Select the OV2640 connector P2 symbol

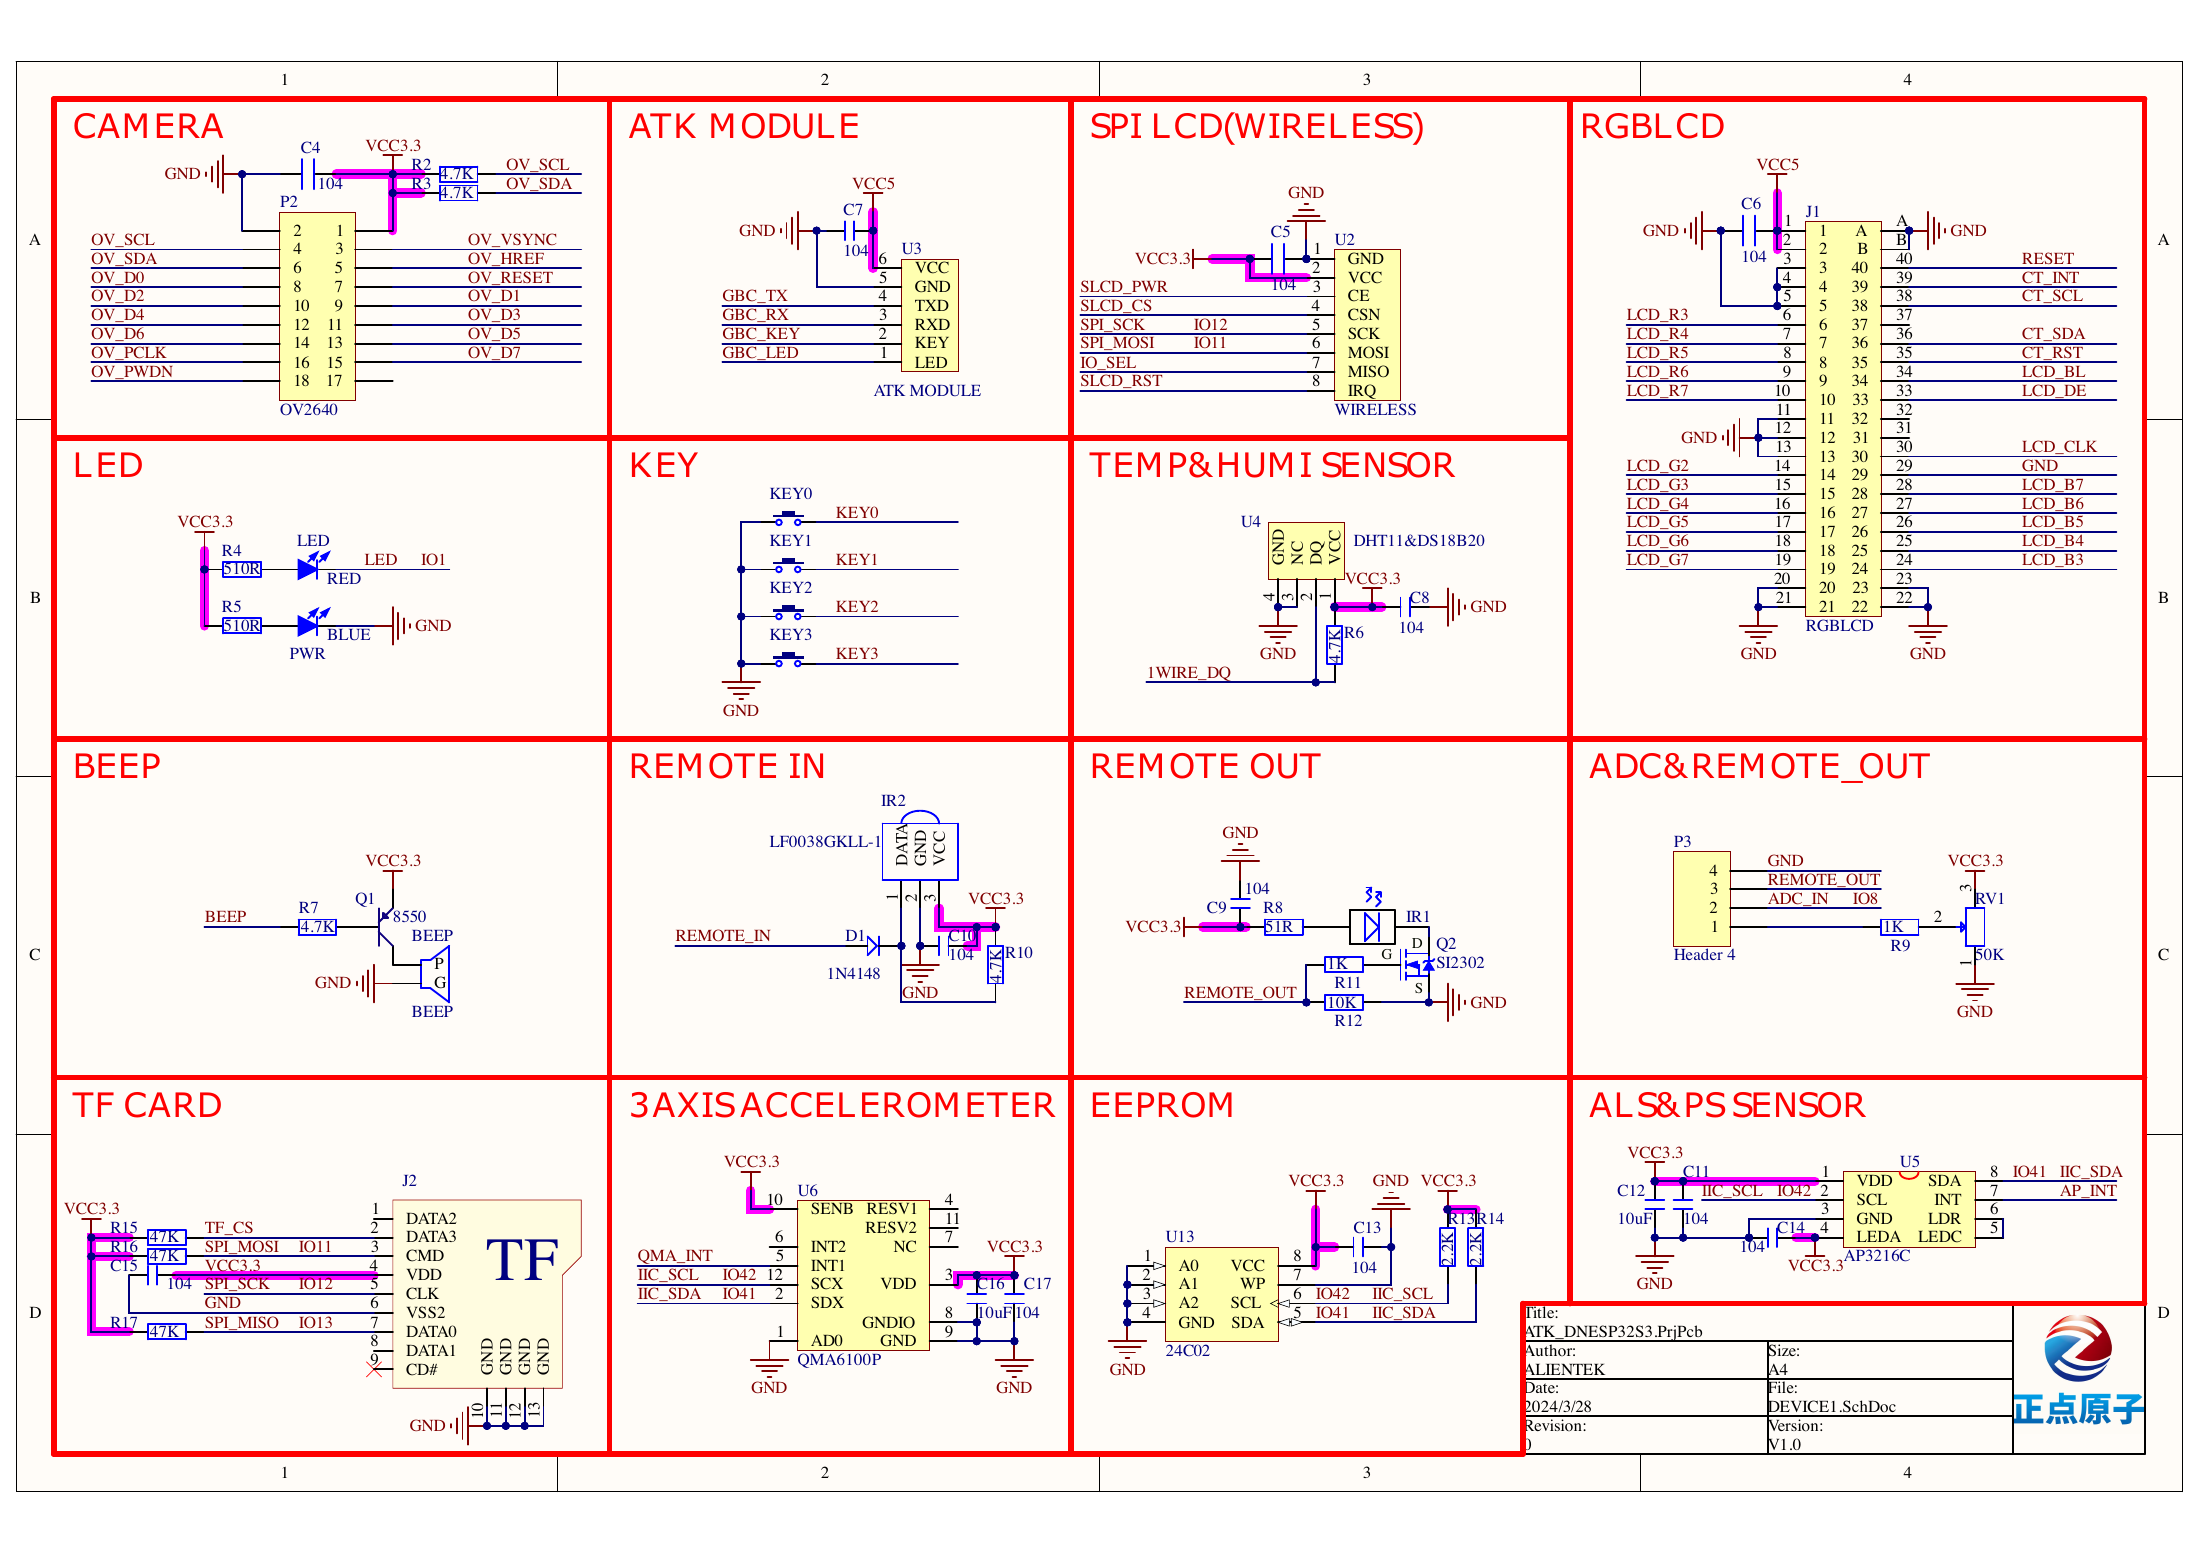point(317,306)
